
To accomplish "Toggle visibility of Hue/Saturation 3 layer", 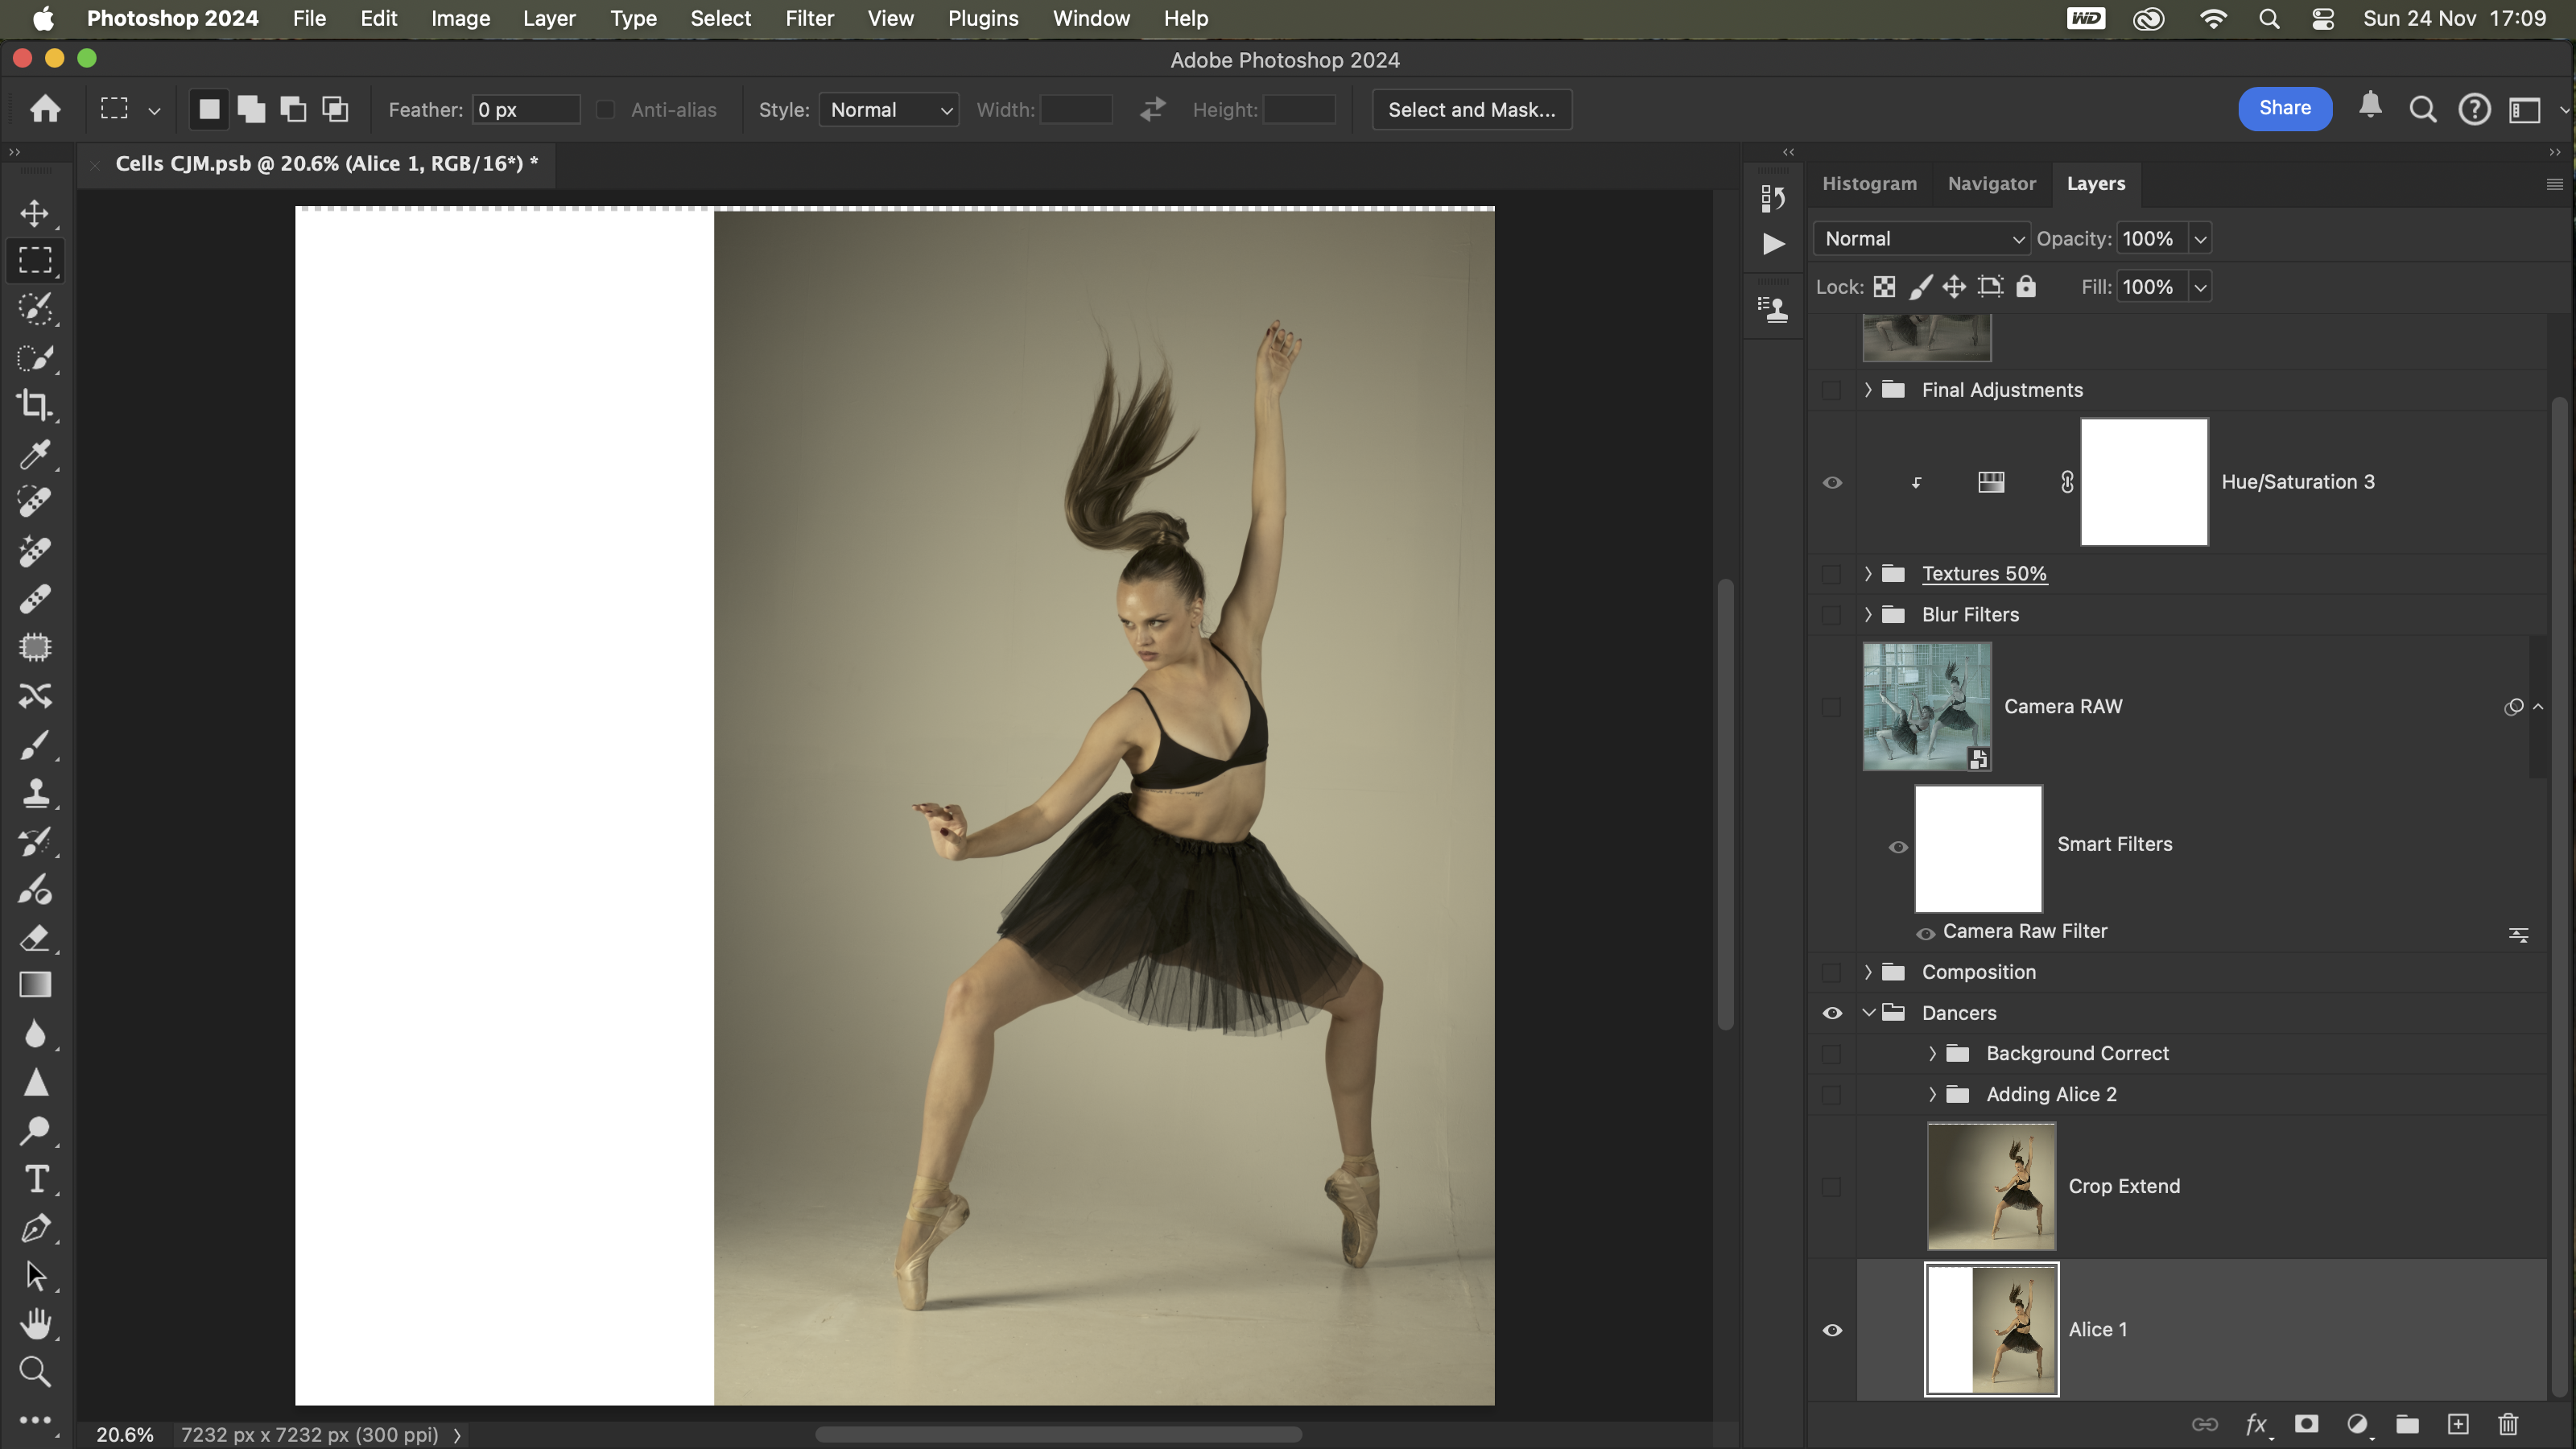I will click(1832, 482).
